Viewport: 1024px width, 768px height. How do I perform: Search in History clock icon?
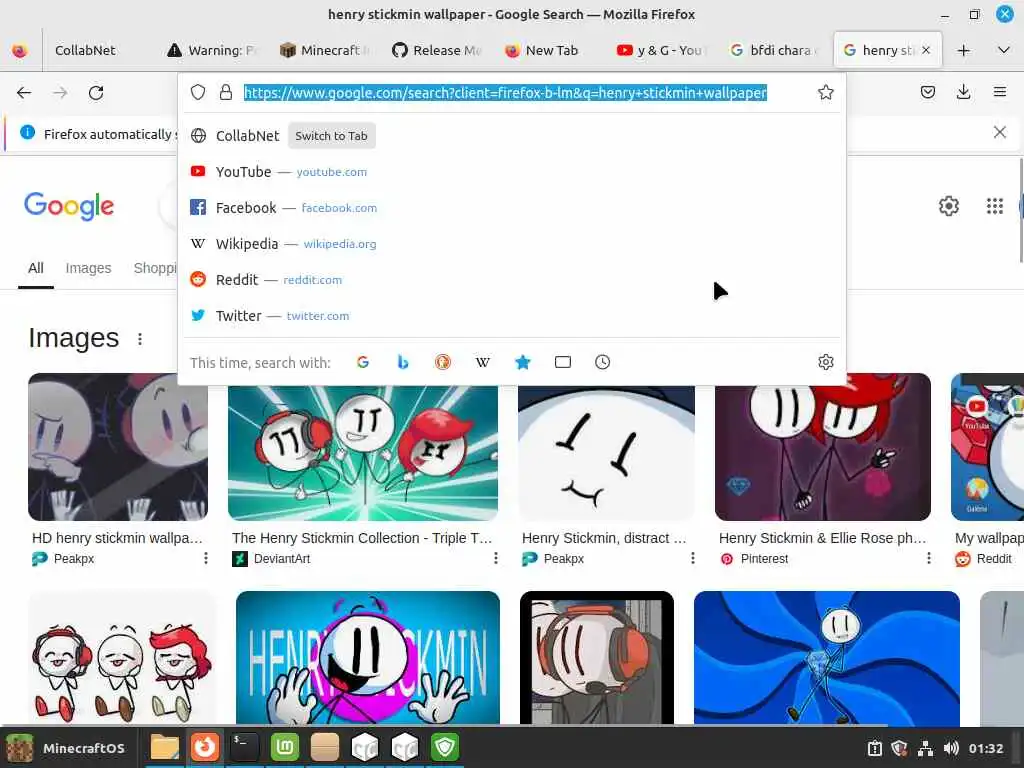click(x=602, y=362)
